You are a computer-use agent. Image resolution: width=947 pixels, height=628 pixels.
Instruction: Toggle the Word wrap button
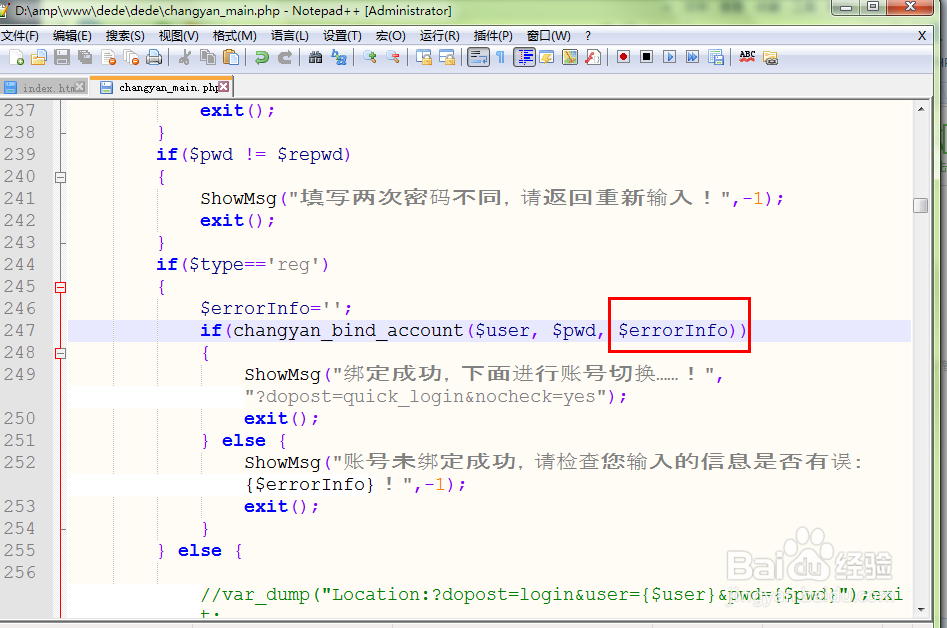[x=478, y=57]
